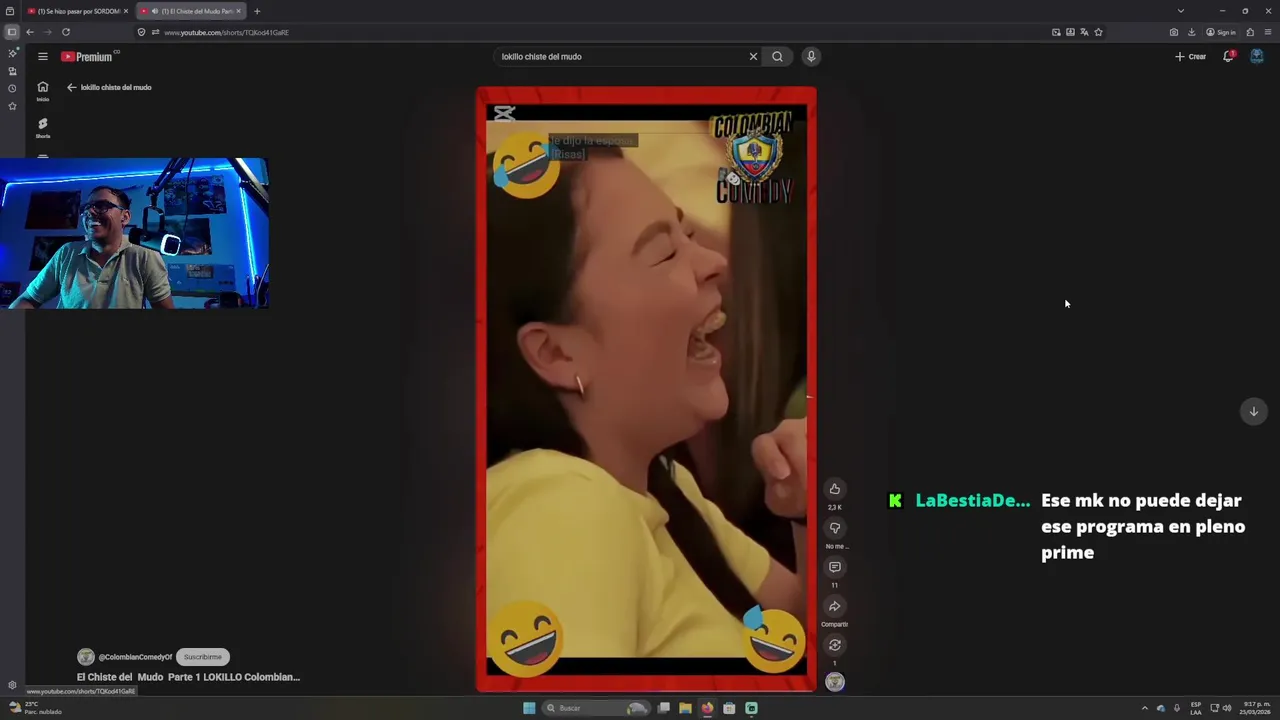1280x720 pixels.
Task: Bookmark this page with star
Action: tap(1098, 32)
